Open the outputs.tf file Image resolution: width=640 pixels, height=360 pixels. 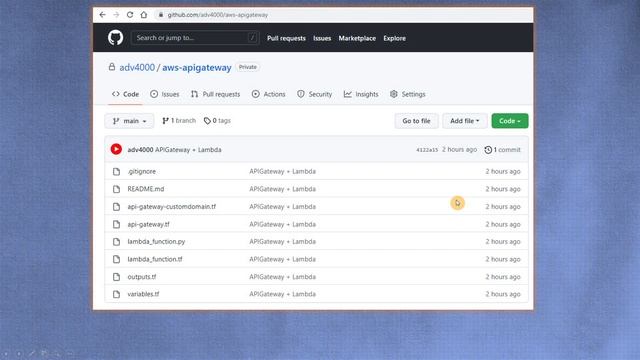142,277
